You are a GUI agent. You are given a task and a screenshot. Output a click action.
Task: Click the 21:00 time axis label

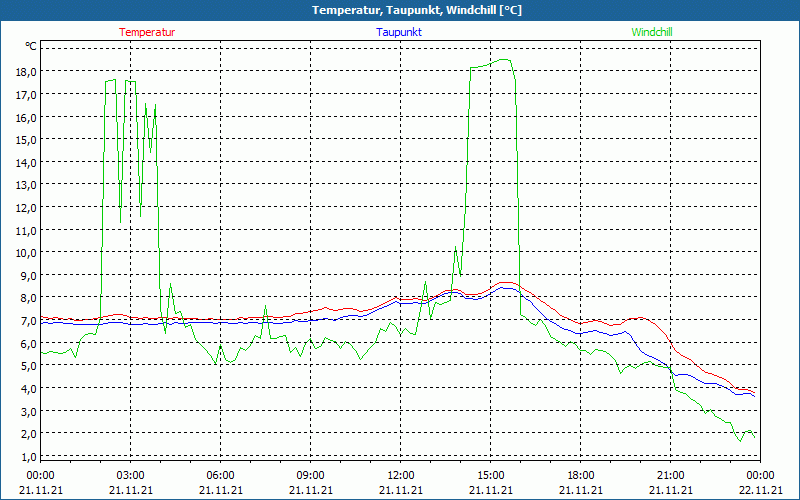(x=670, y=476)
